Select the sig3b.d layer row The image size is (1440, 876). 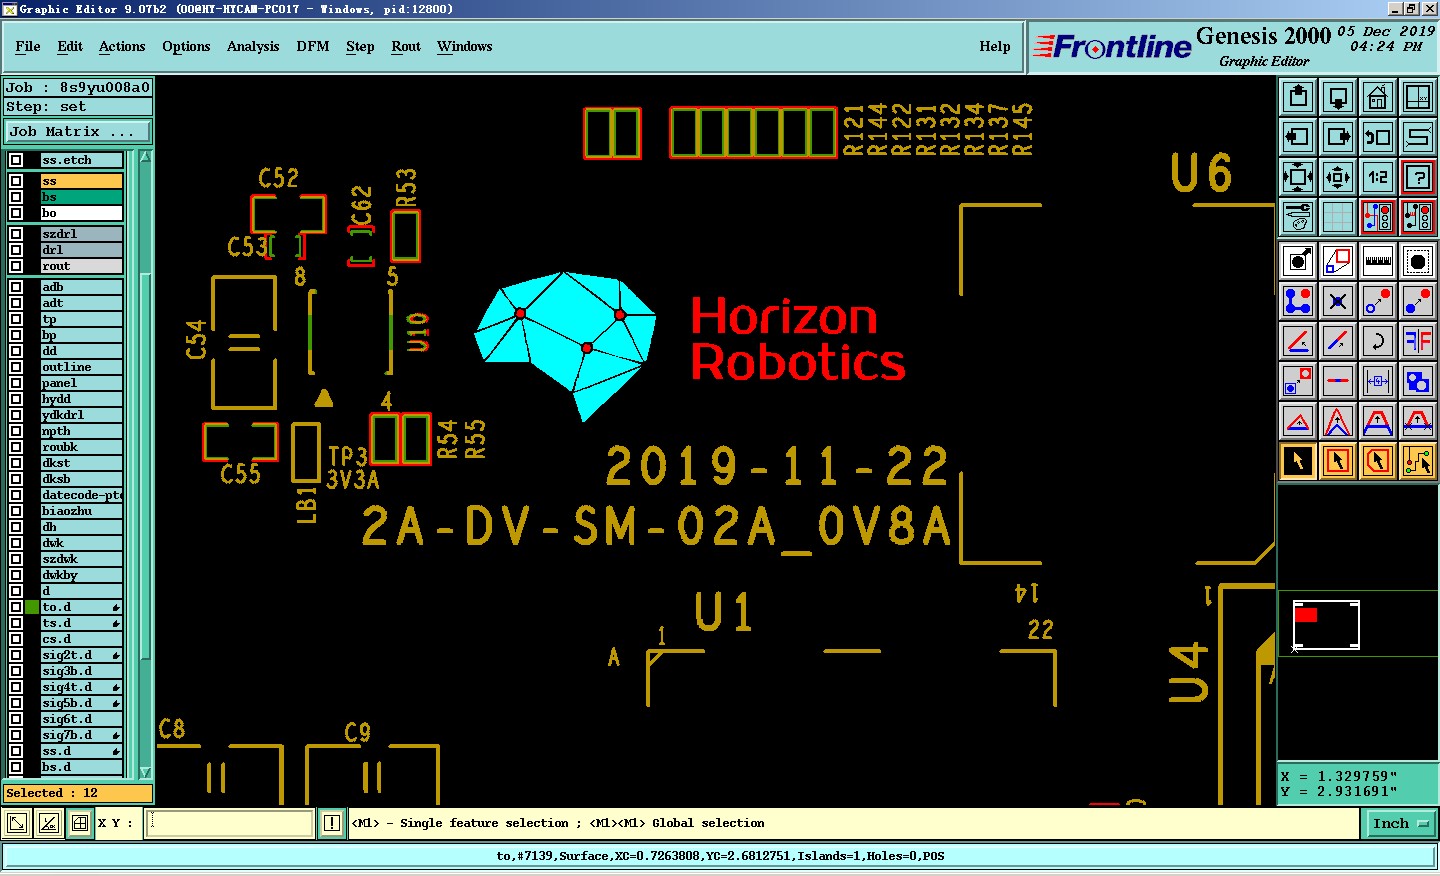tap(82, 671)
